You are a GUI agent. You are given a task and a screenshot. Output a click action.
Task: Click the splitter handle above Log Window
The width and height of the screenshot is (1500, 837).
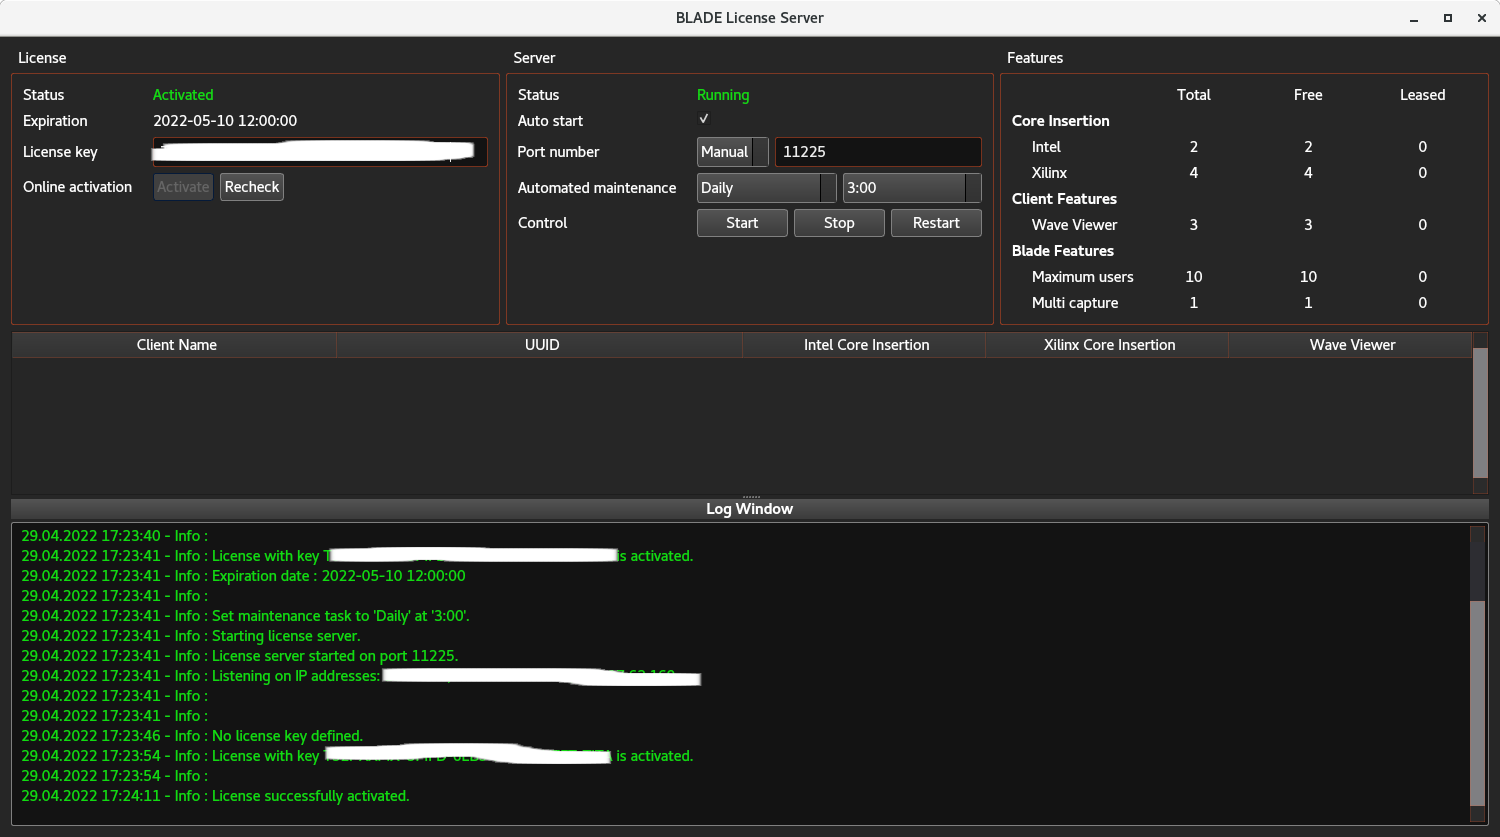750,496
